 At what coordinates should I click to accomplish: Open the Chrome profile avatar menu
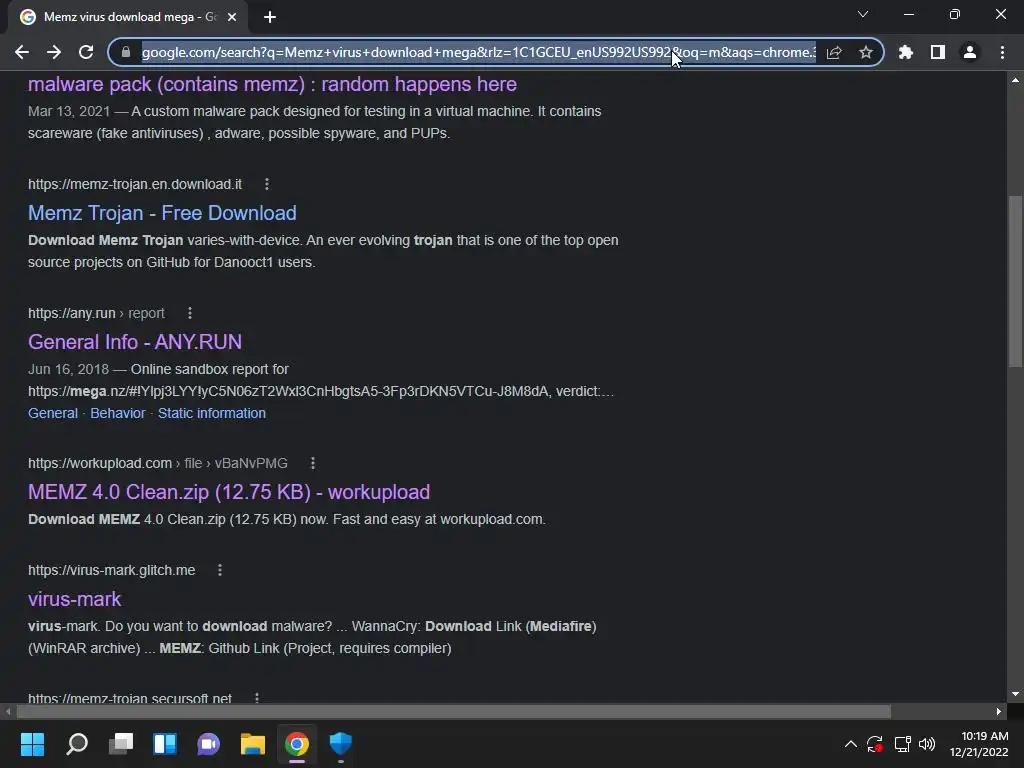[x=970, y=52]
